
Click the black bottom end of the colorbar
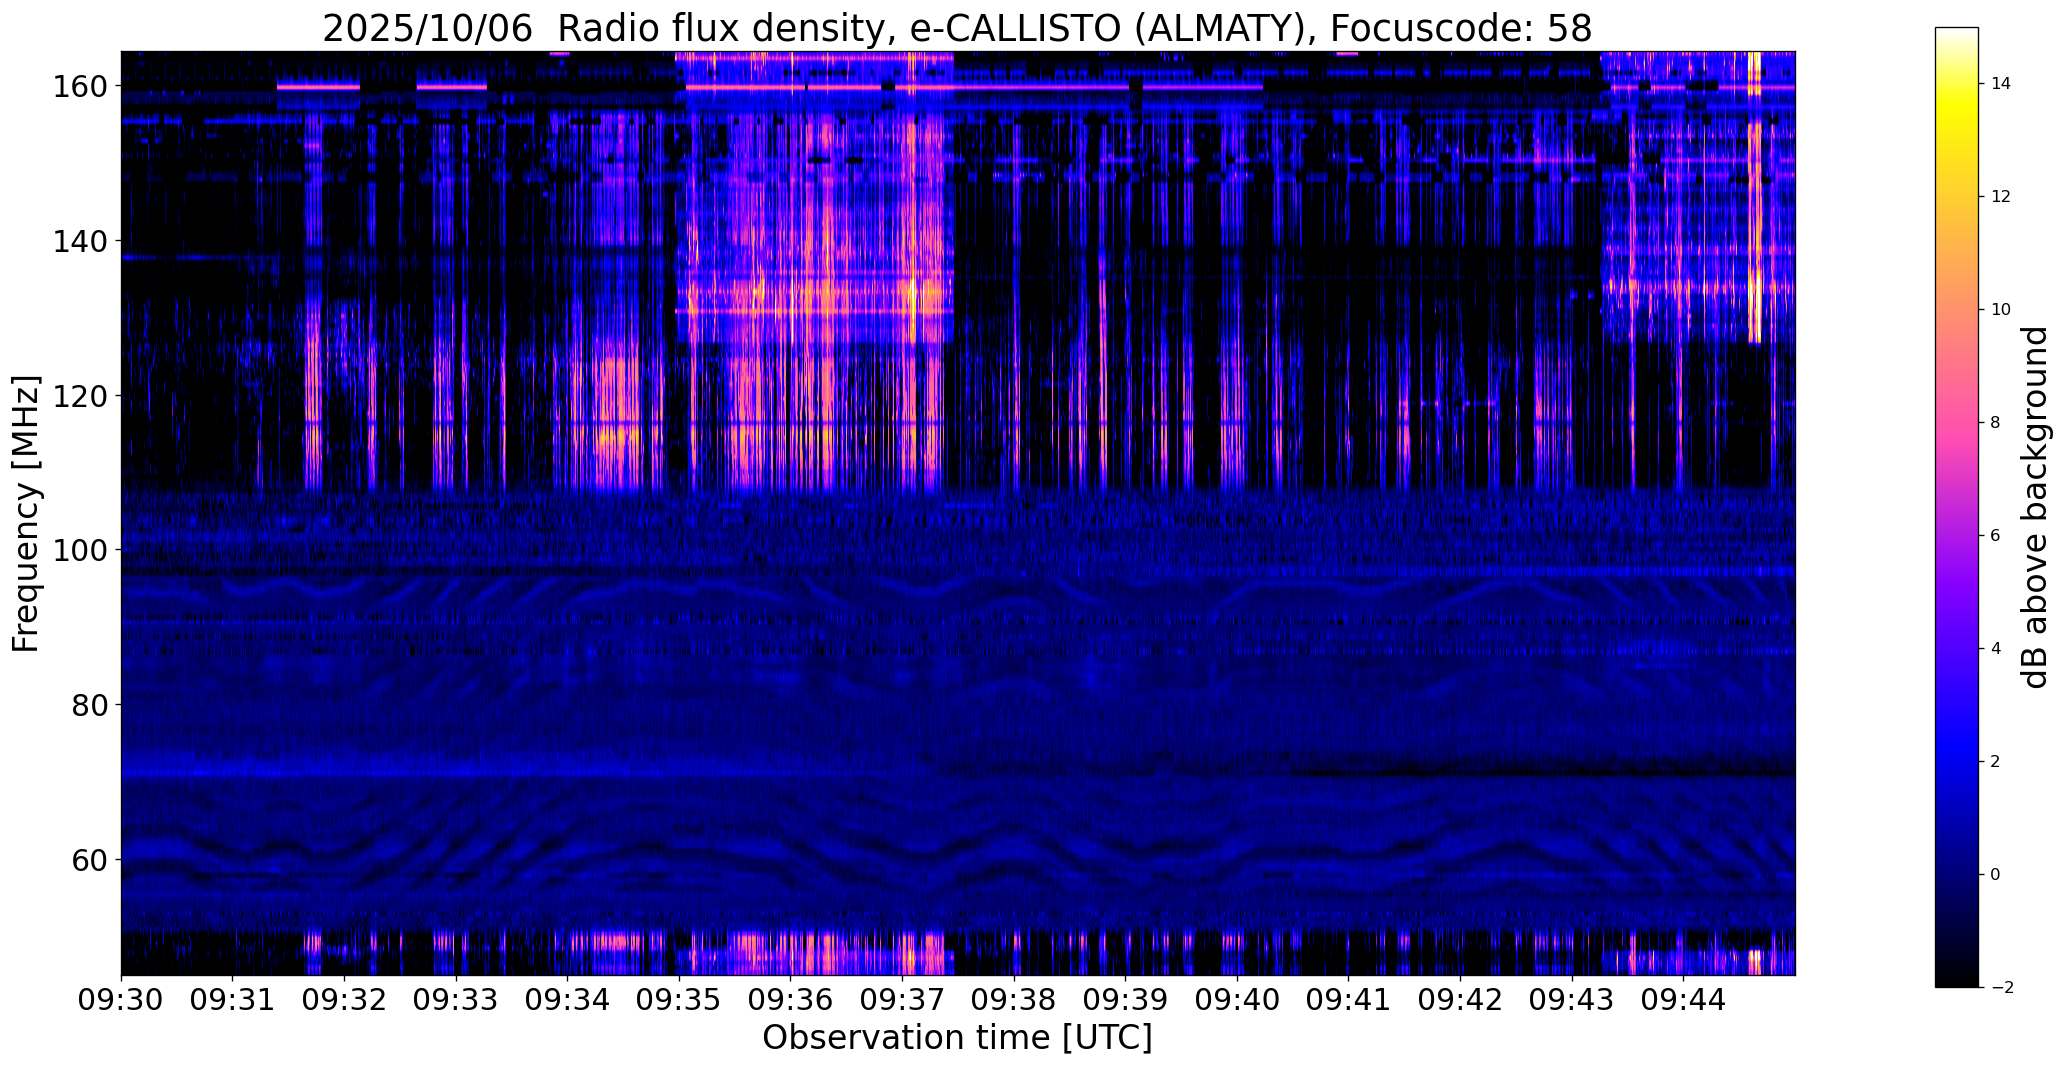click(x=1957, y=980)
